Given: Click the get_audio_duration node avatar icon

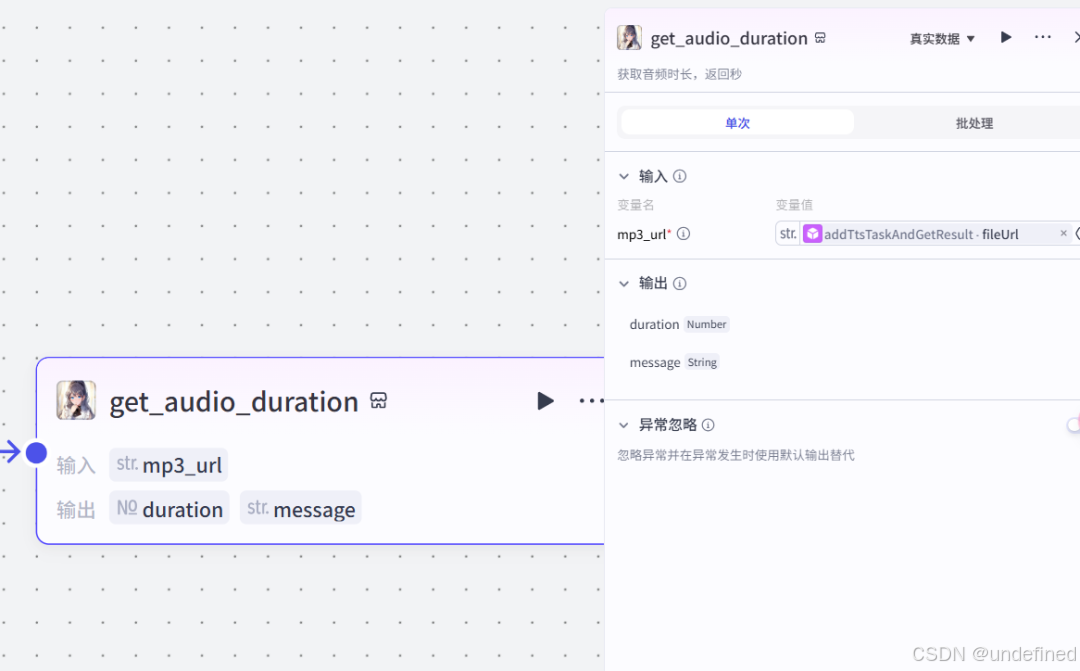Looking at the screenshot, I should point(629,37).
